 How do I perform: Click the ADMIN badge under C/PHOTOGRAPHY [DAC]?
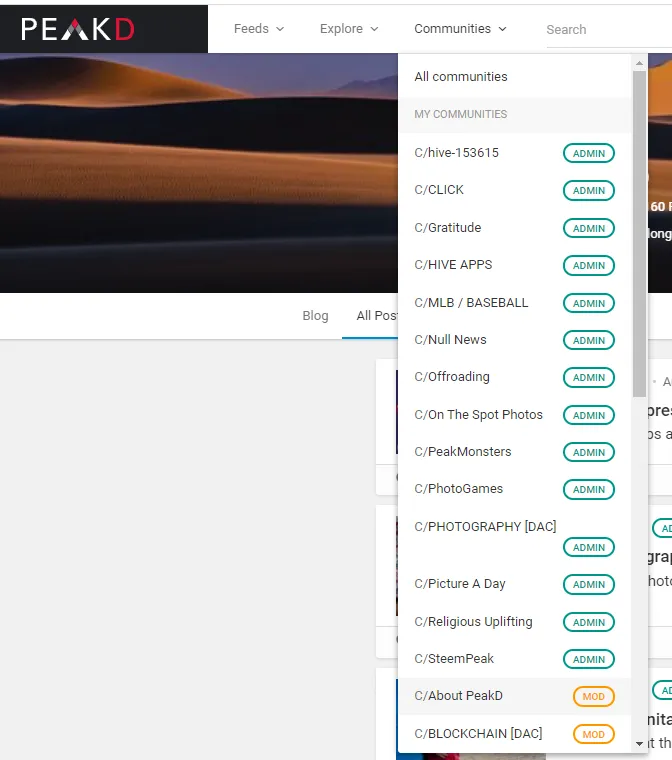589,547
